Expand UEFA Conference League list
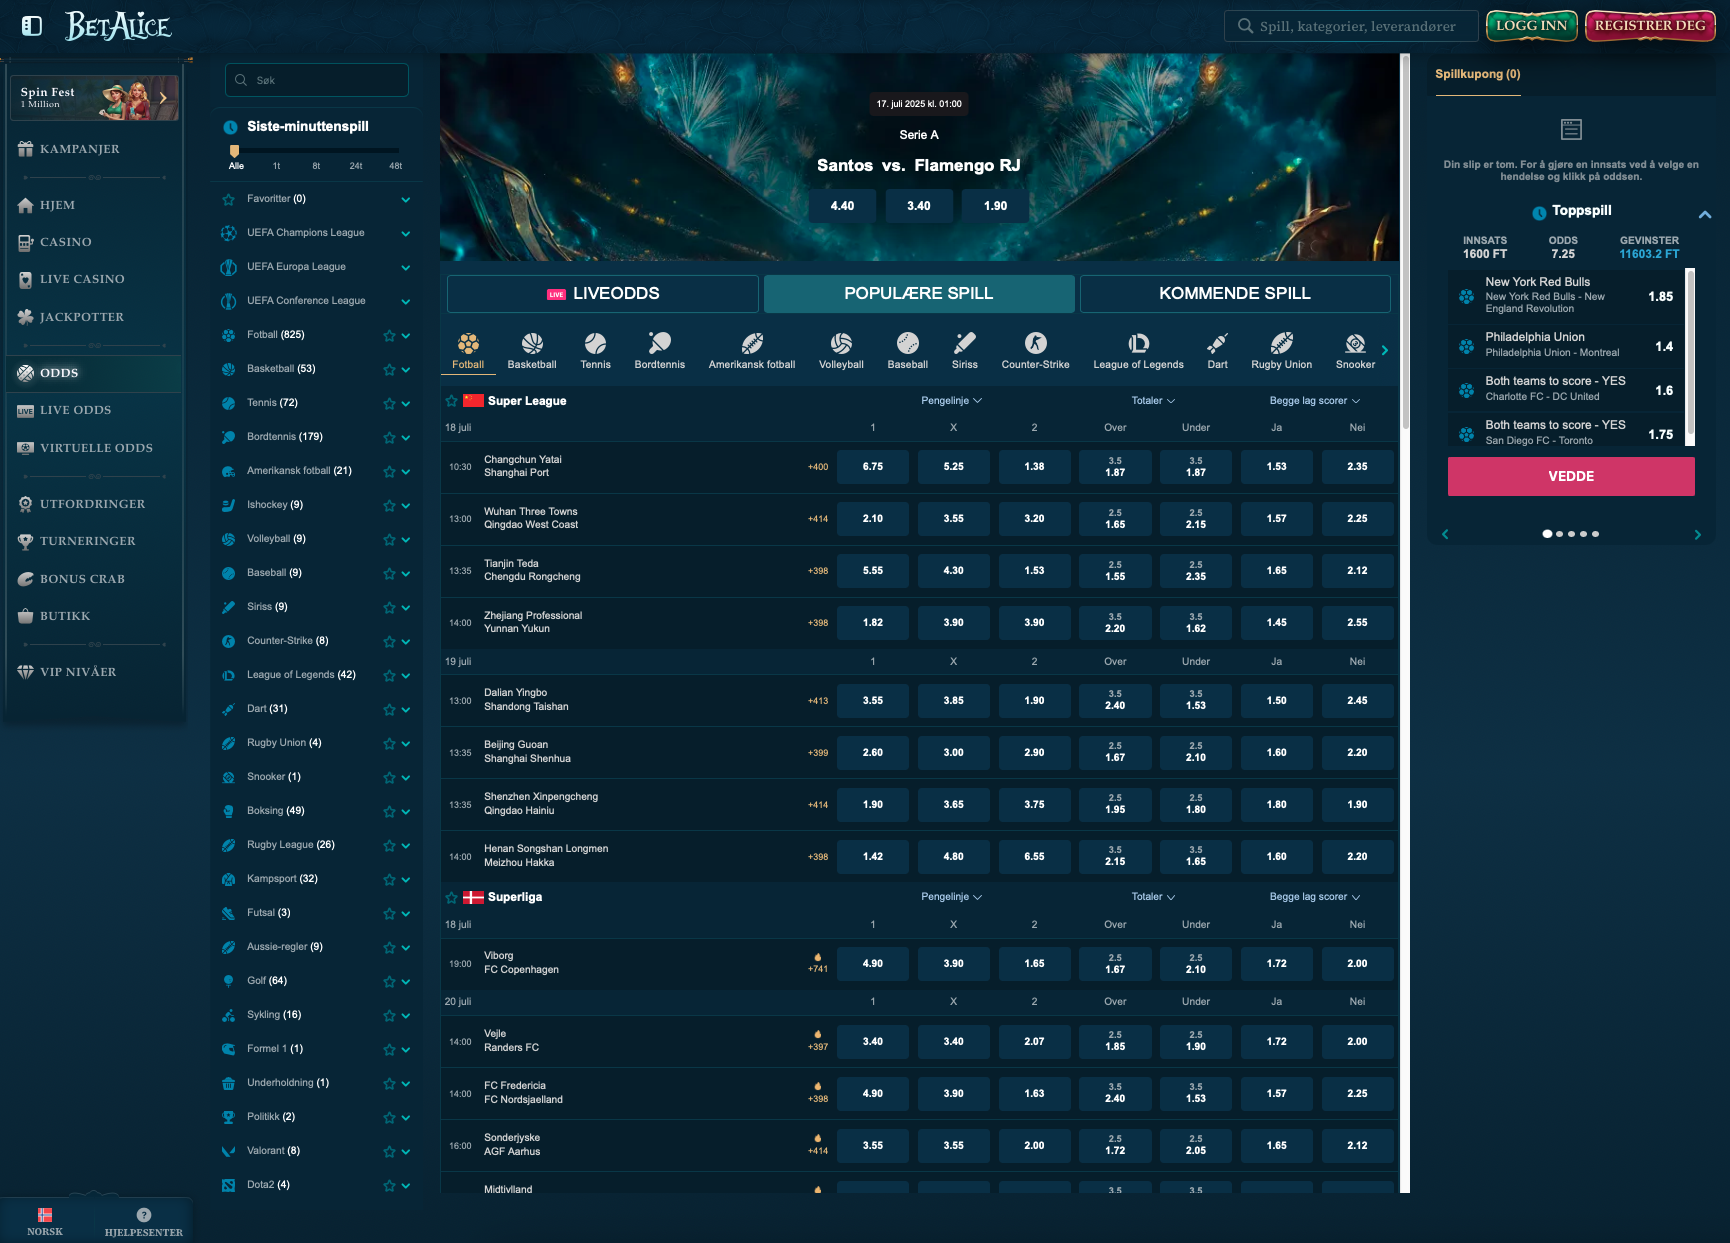The image size is (1730, 1243). (406, 302)
